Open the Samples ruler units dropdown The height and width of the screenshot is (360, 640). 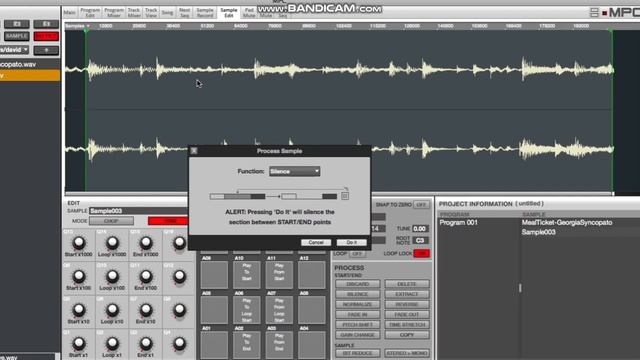click(78, 26)
